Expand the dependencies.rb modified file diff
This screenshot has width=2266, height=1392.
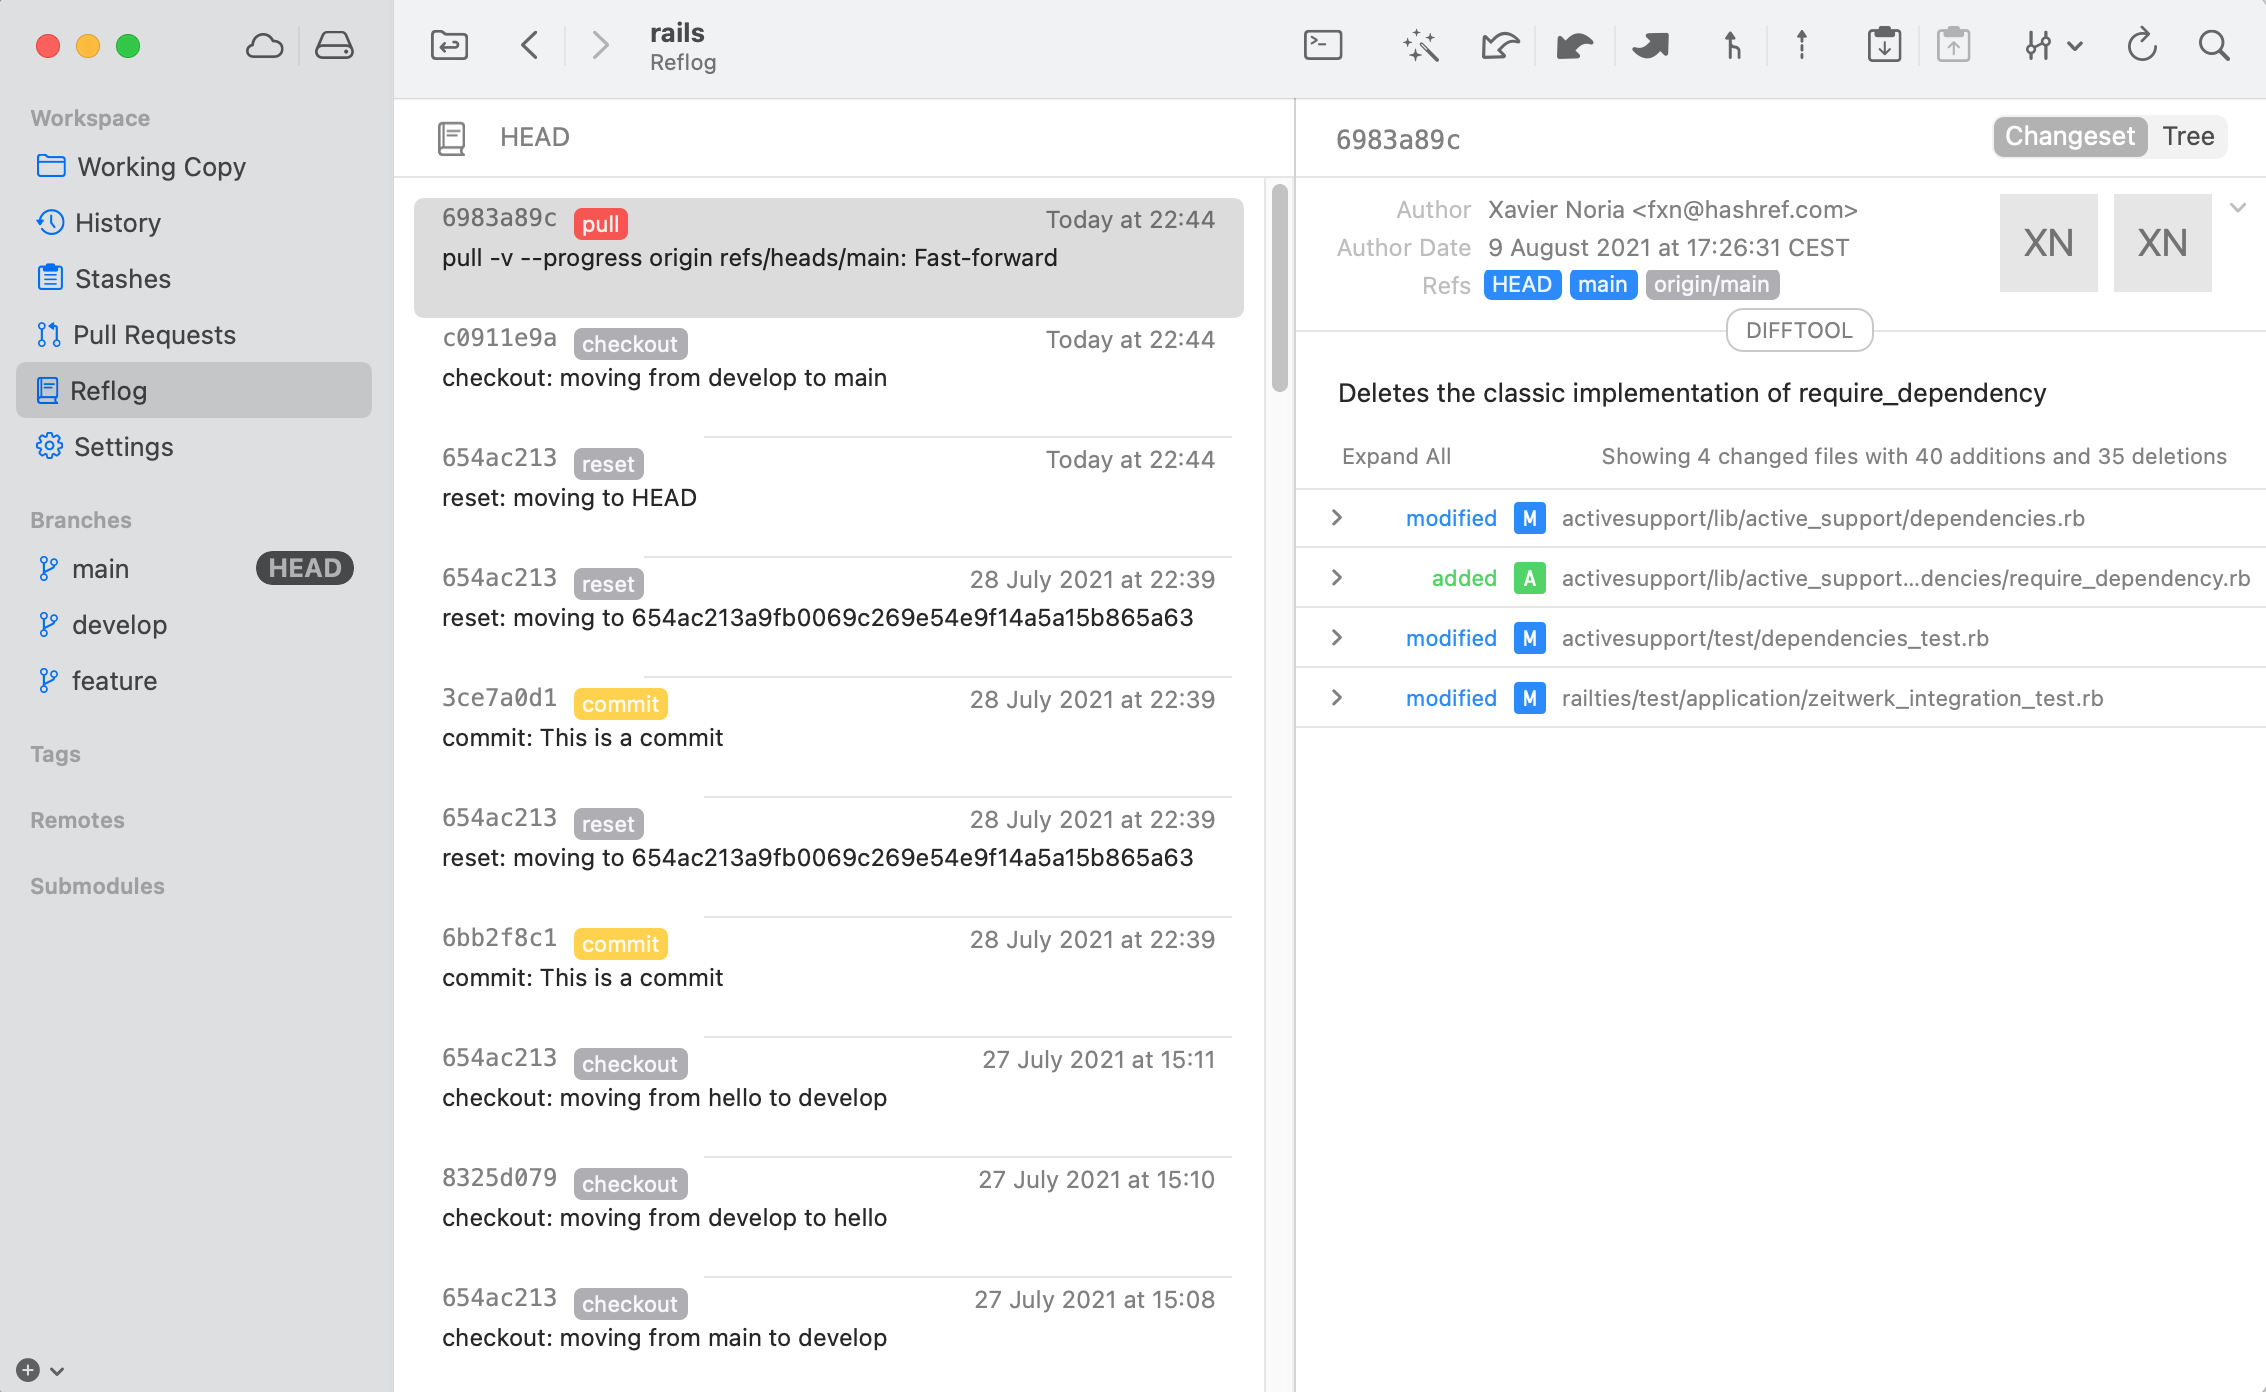(1337, 518)
